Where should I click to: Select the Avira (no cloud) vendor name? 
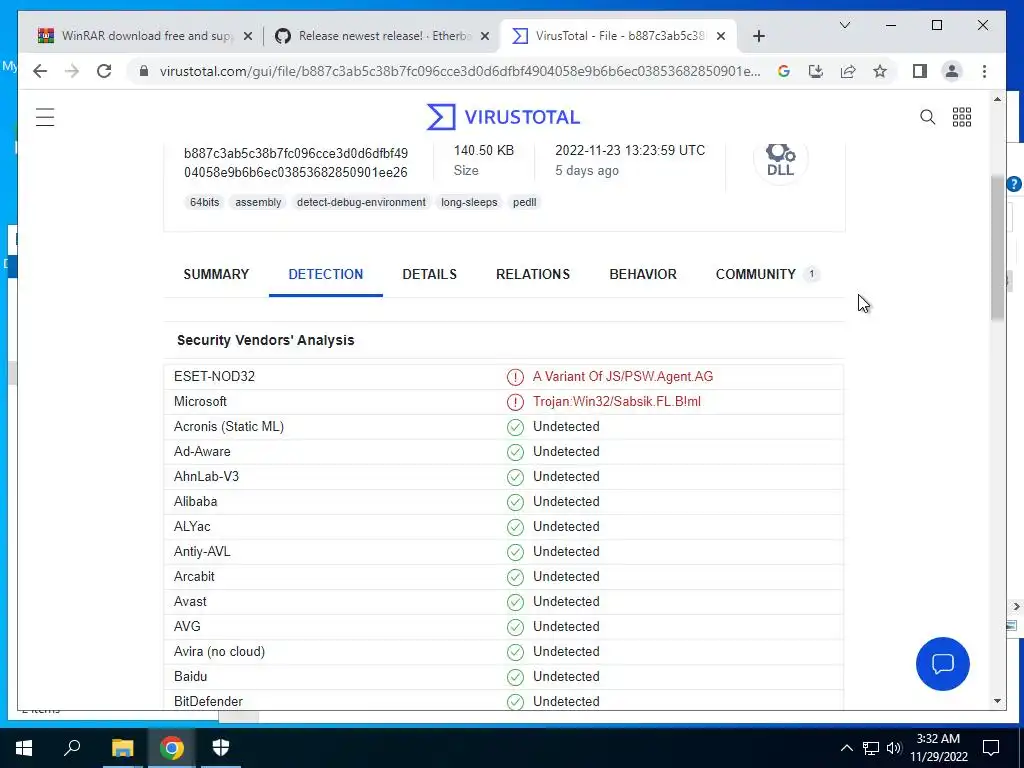(219, 652)
